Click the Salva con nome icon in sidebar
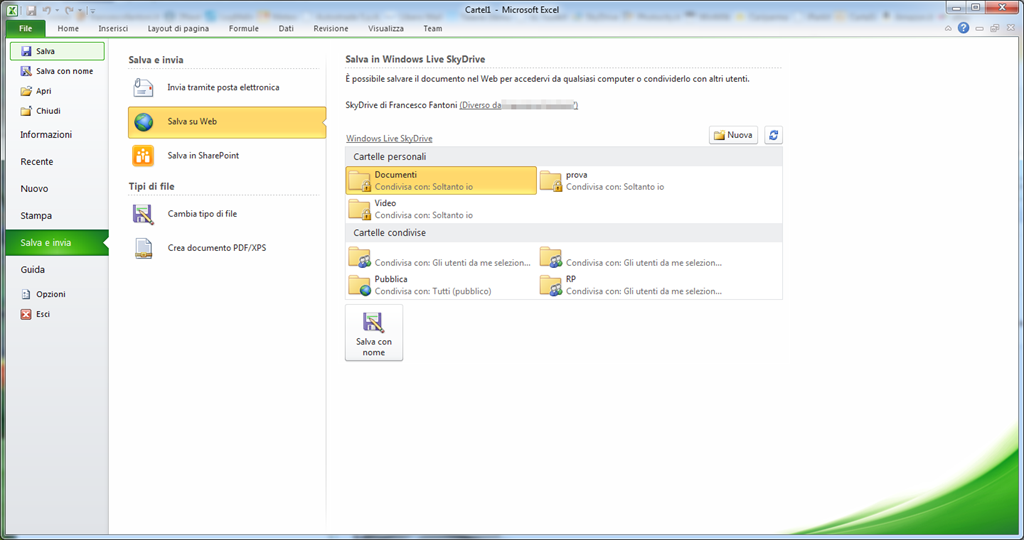Image resolution: width=1024 pixels, height=540 pixels. [26, 71]
